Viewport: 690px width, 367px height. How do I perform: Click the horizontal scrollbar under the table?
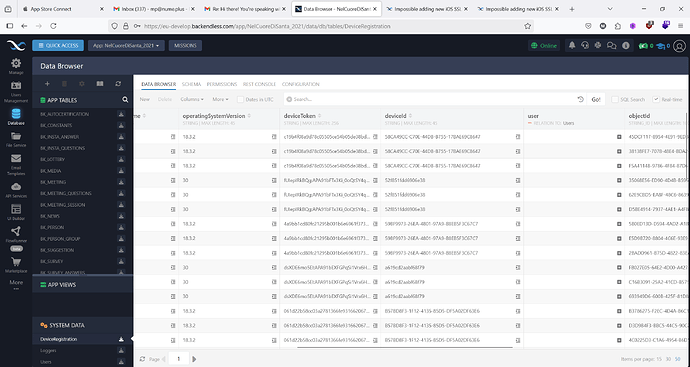(405, 348)
